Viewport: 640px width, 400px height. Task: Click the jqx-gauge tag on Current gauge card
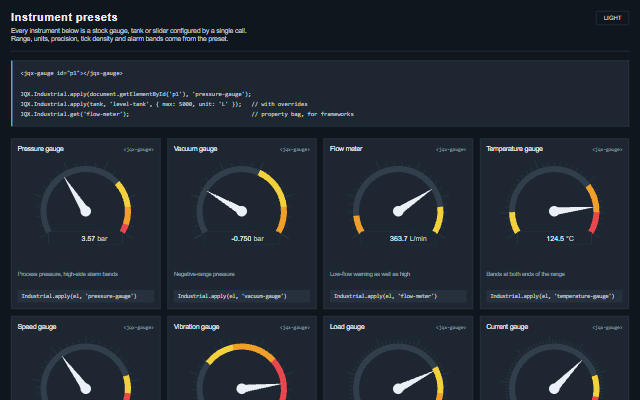pyautogui.click(x=607, y=328)
